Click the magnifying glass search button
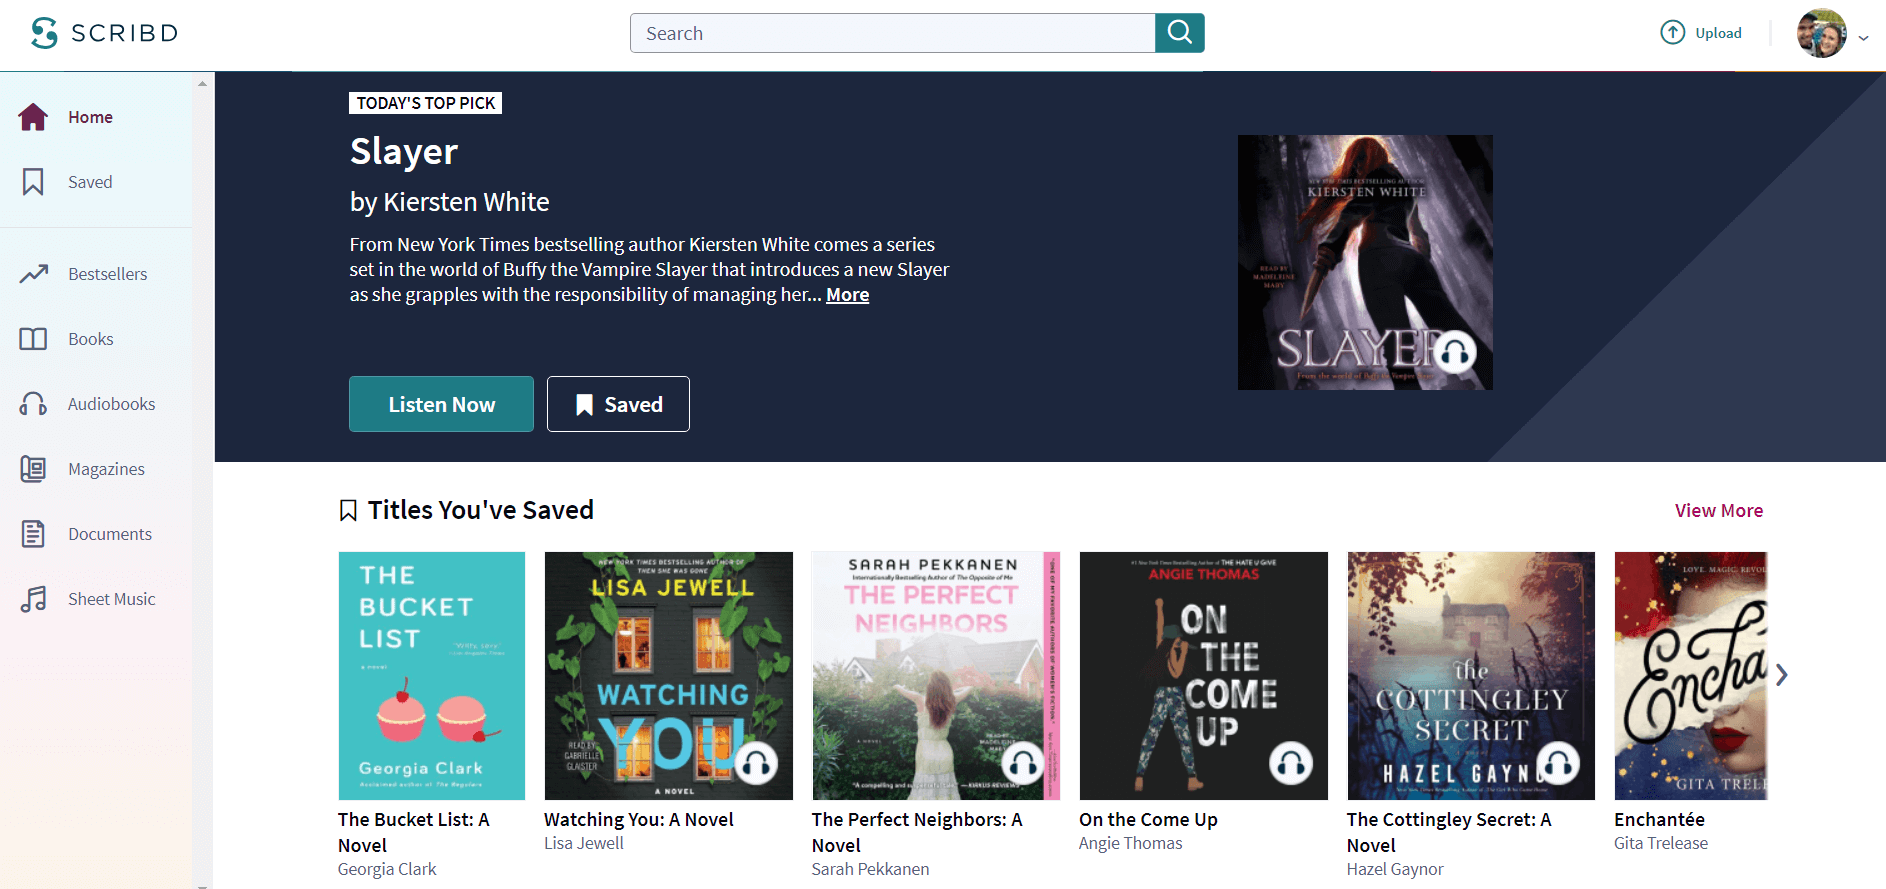 click(x=1180, y=33)
